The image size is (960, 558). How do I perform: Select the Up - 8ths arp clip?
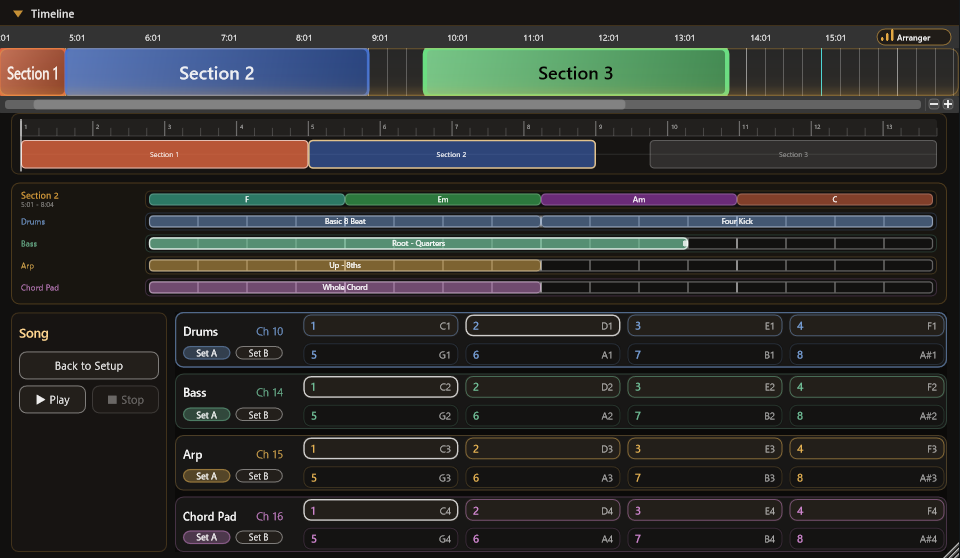pyautogui.click(x=345, y=265)
